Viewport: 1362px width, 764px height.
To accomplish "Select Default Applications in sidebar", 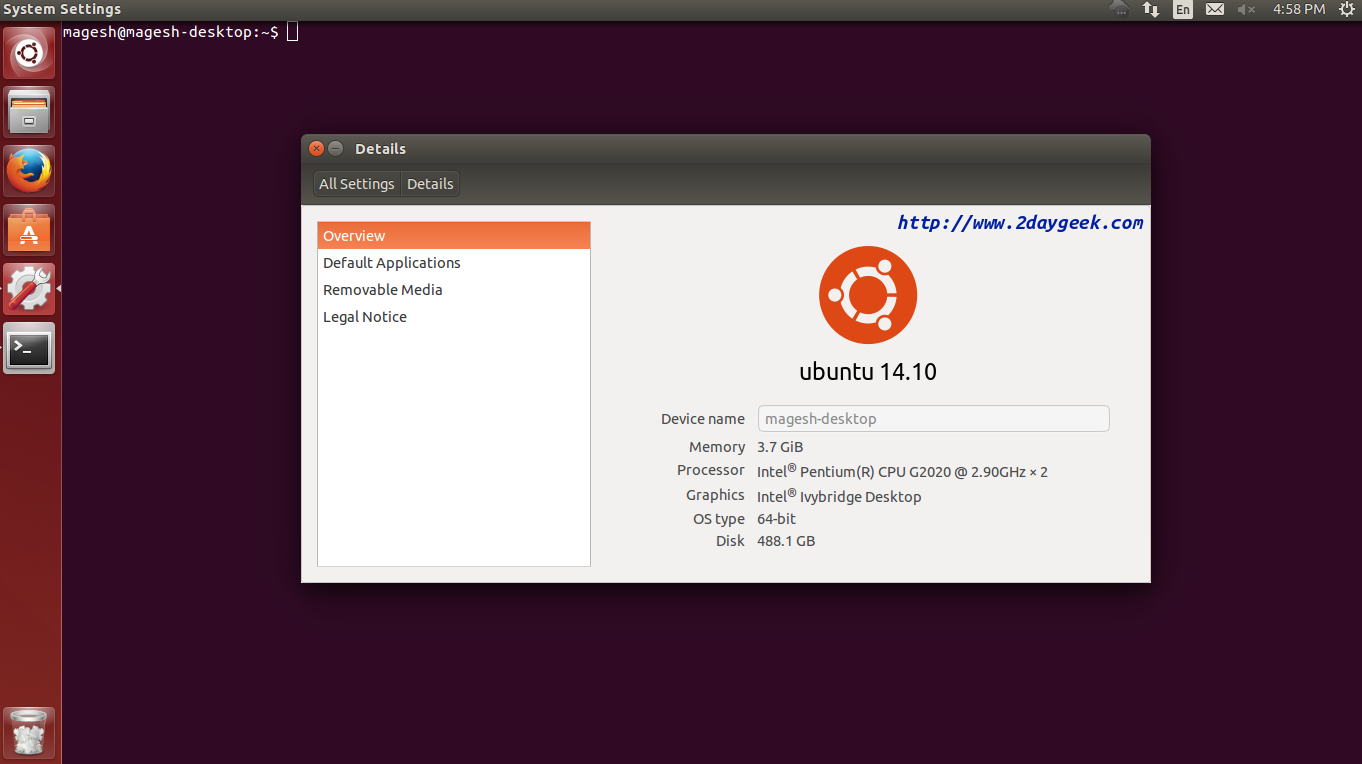I will tap(392, 263).
